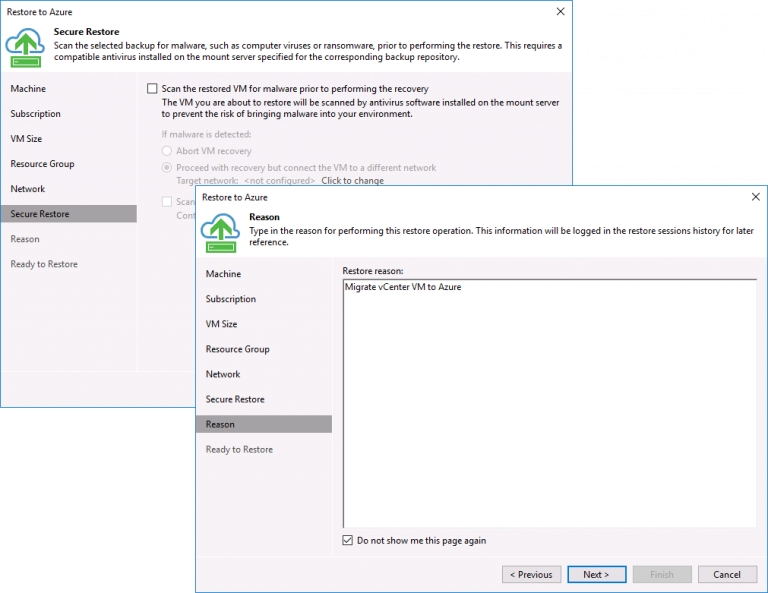The image size is (768, 593).
Task: Go to the Previous wizard step
Action: click(531, 574)
